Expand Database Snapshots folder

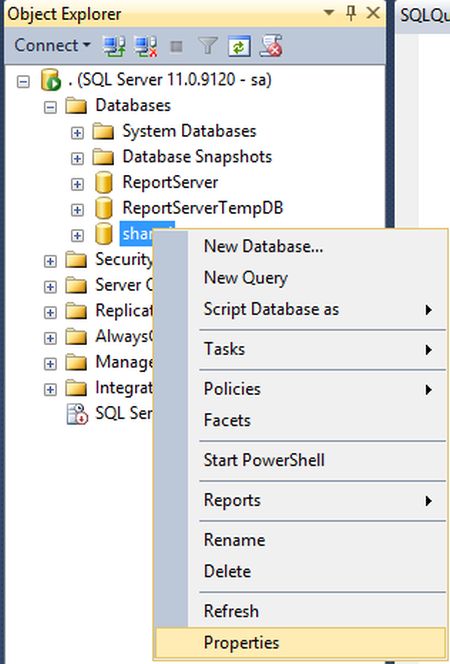tap(77, 158)
